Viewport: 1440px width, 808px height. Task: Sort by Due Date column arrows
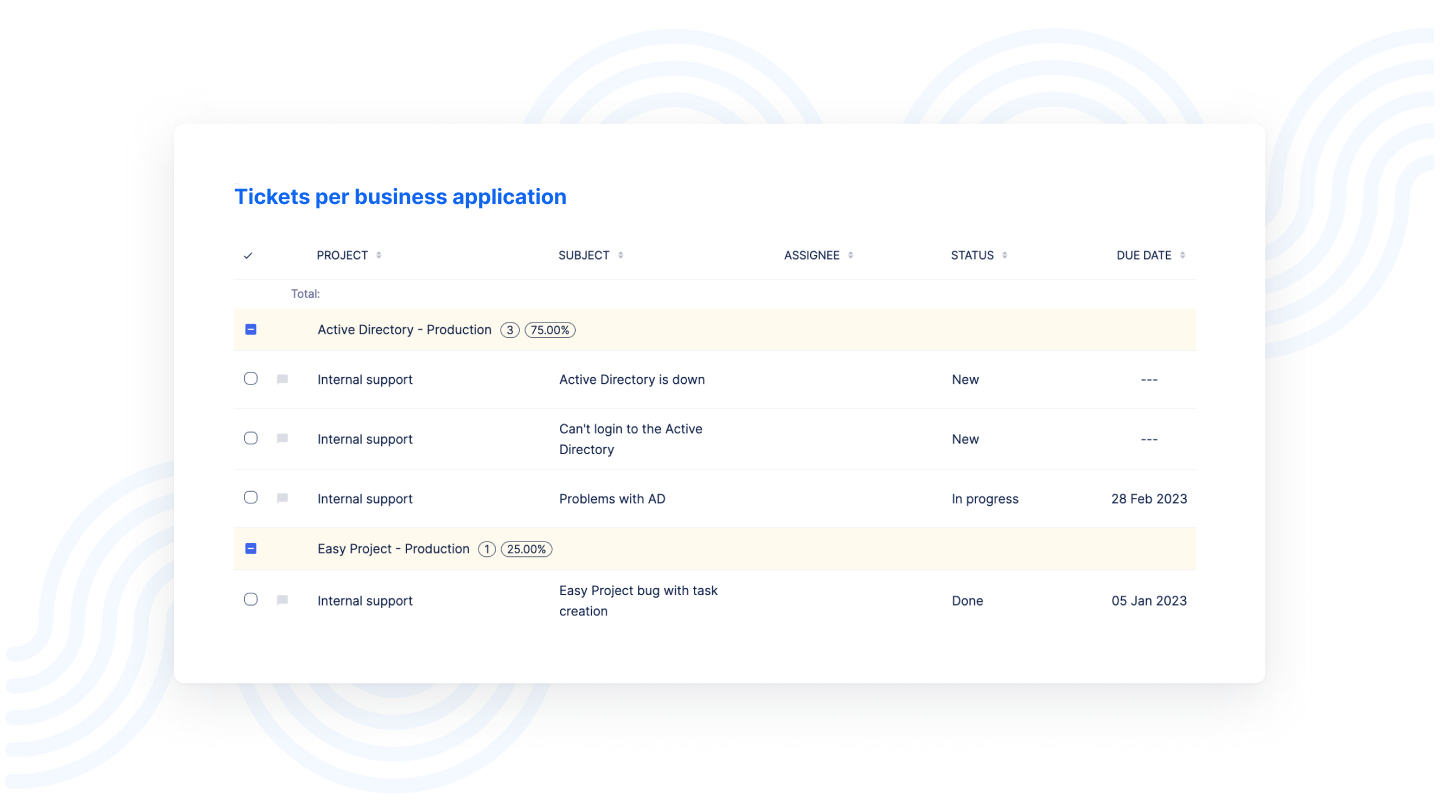point(1182,256)
